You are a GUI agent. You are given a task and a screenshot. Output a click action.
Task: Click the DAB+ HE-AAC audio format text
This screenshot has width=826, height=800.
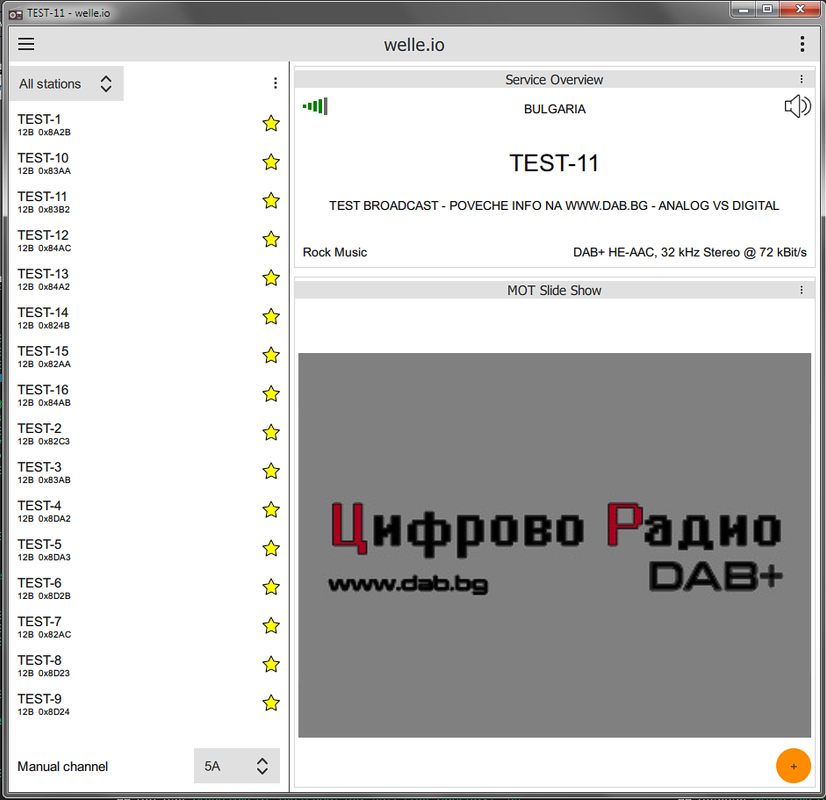(x=690, y=252)
